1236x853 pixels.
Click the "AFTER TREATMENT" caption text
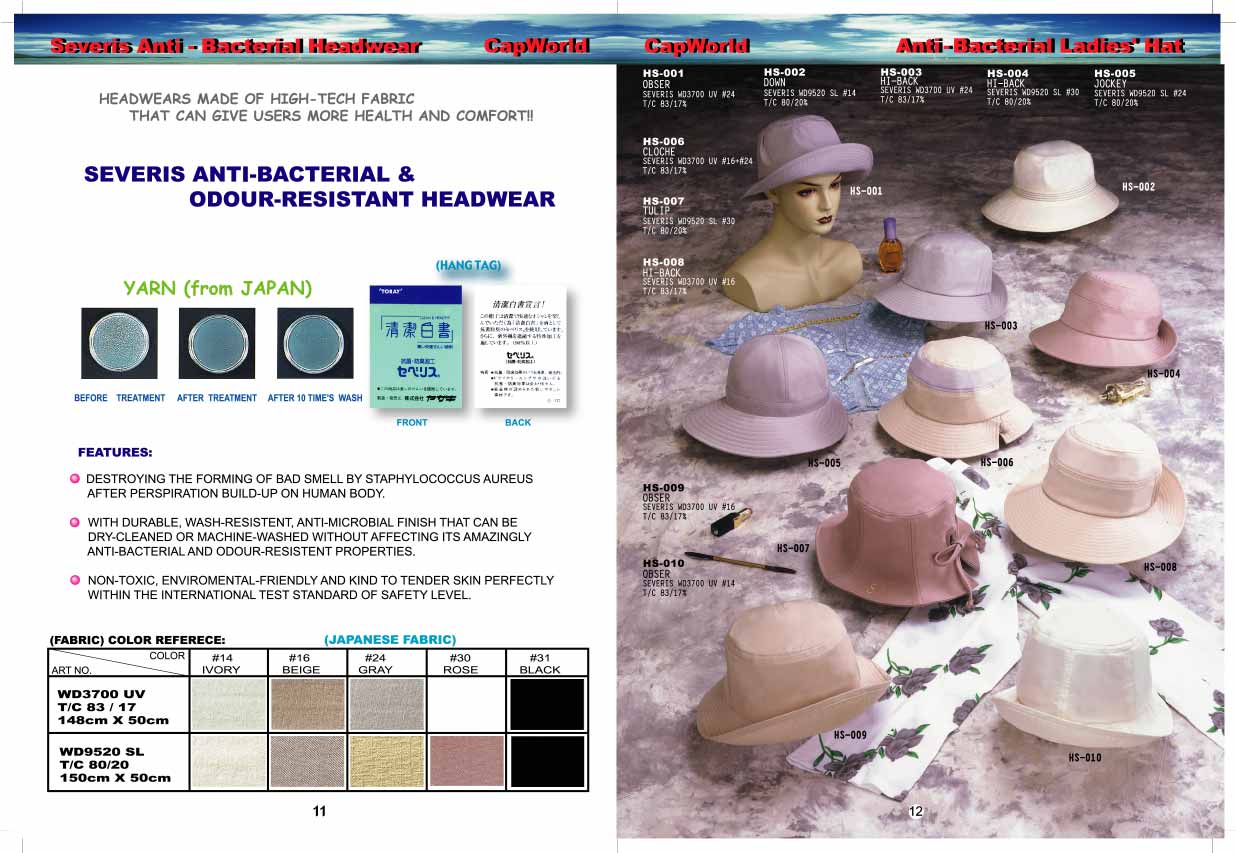point(217,398)
